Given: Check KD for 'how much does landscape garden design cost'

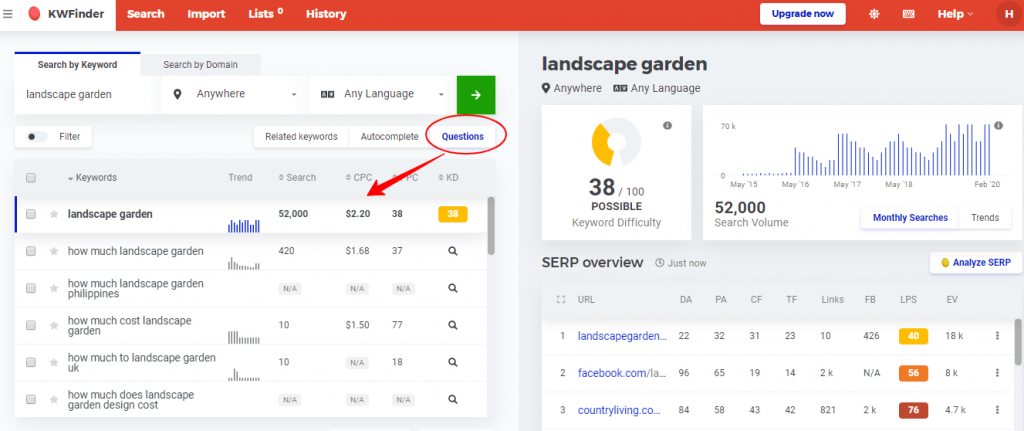Looking at the screenshot, I should [453, 399].
